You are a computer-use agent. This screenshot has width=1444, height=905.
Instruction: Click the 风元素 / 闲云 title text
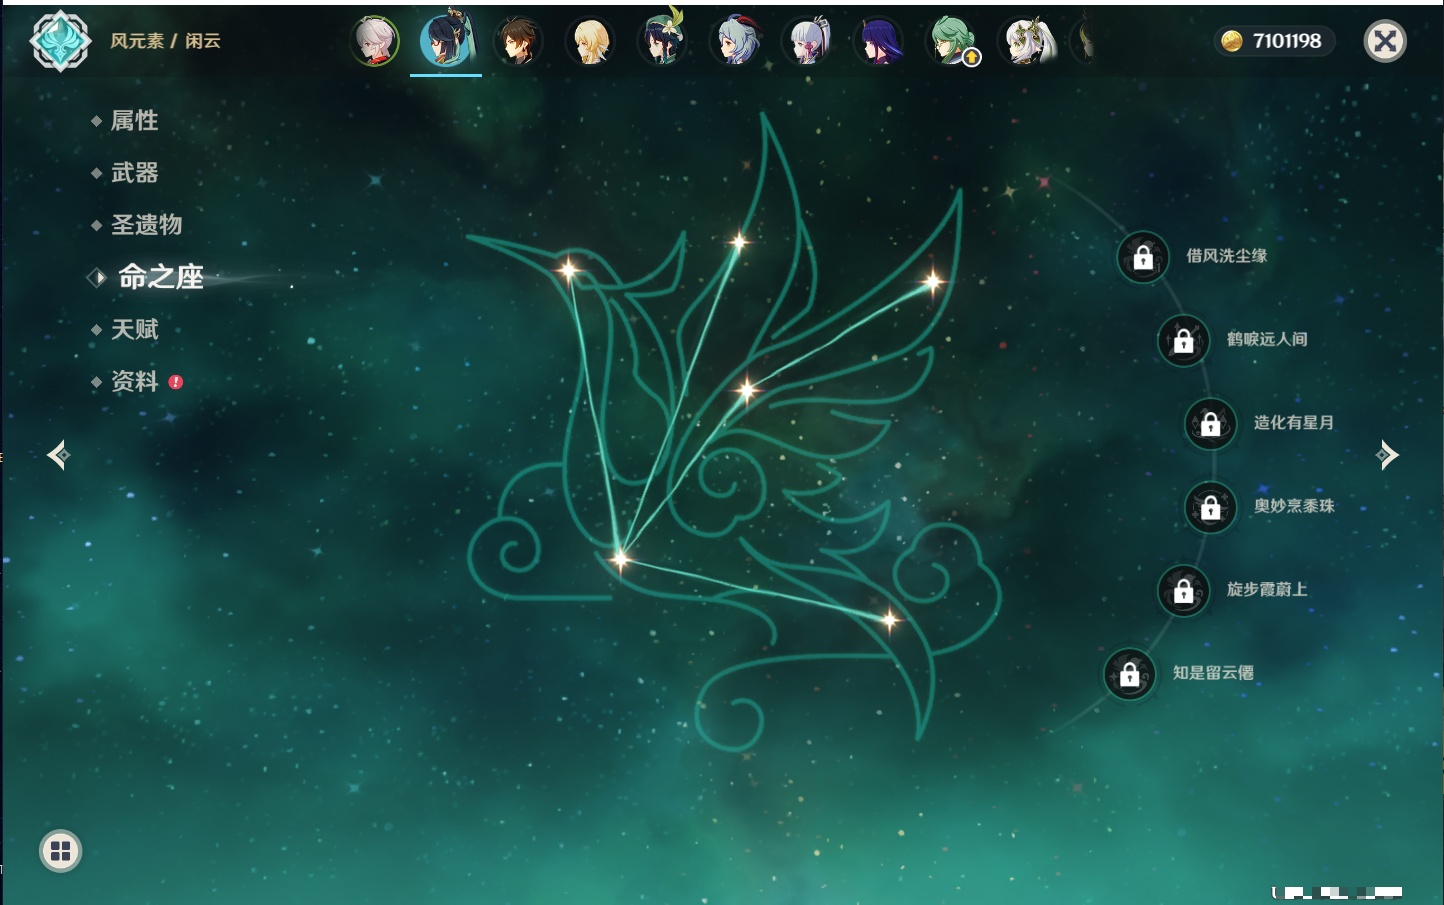165,41
